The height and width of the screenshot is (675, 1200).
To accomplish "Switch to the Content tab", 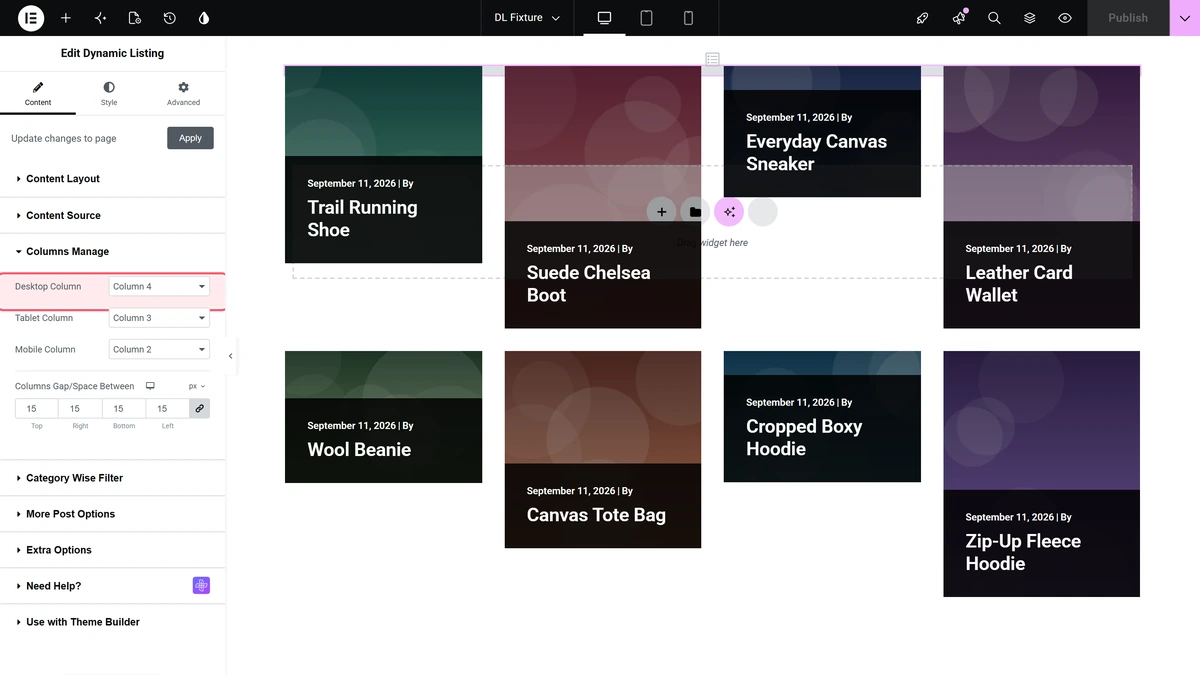I will [x=38, y=94].
